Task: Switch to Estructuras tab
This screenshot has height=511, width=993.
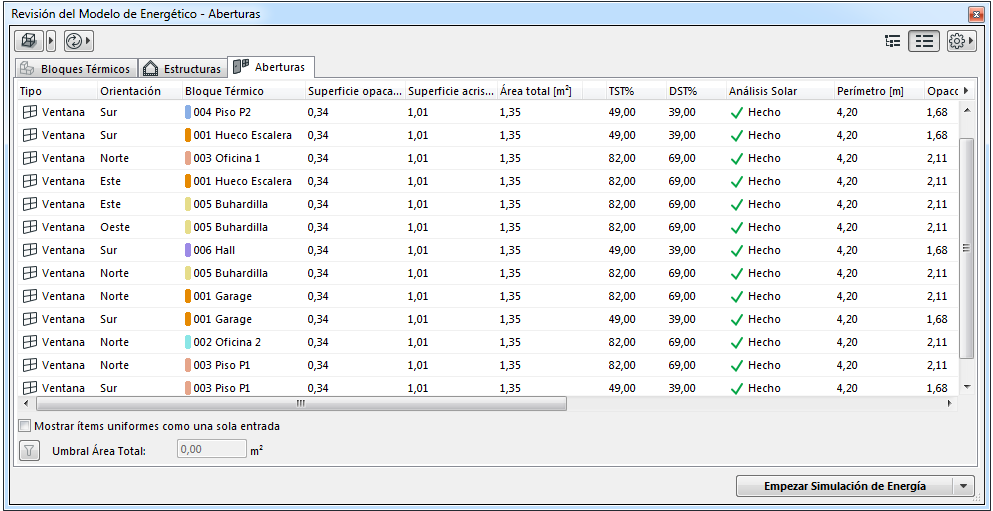Action: pyautogui.click(x=182, y=68)
